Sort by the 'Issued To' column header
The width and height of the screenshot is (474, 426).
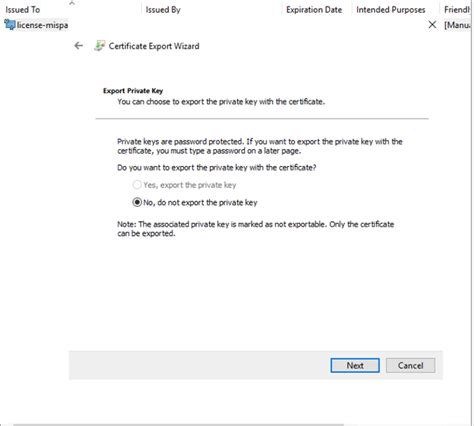pyautogui.click(x=23, y=10)
